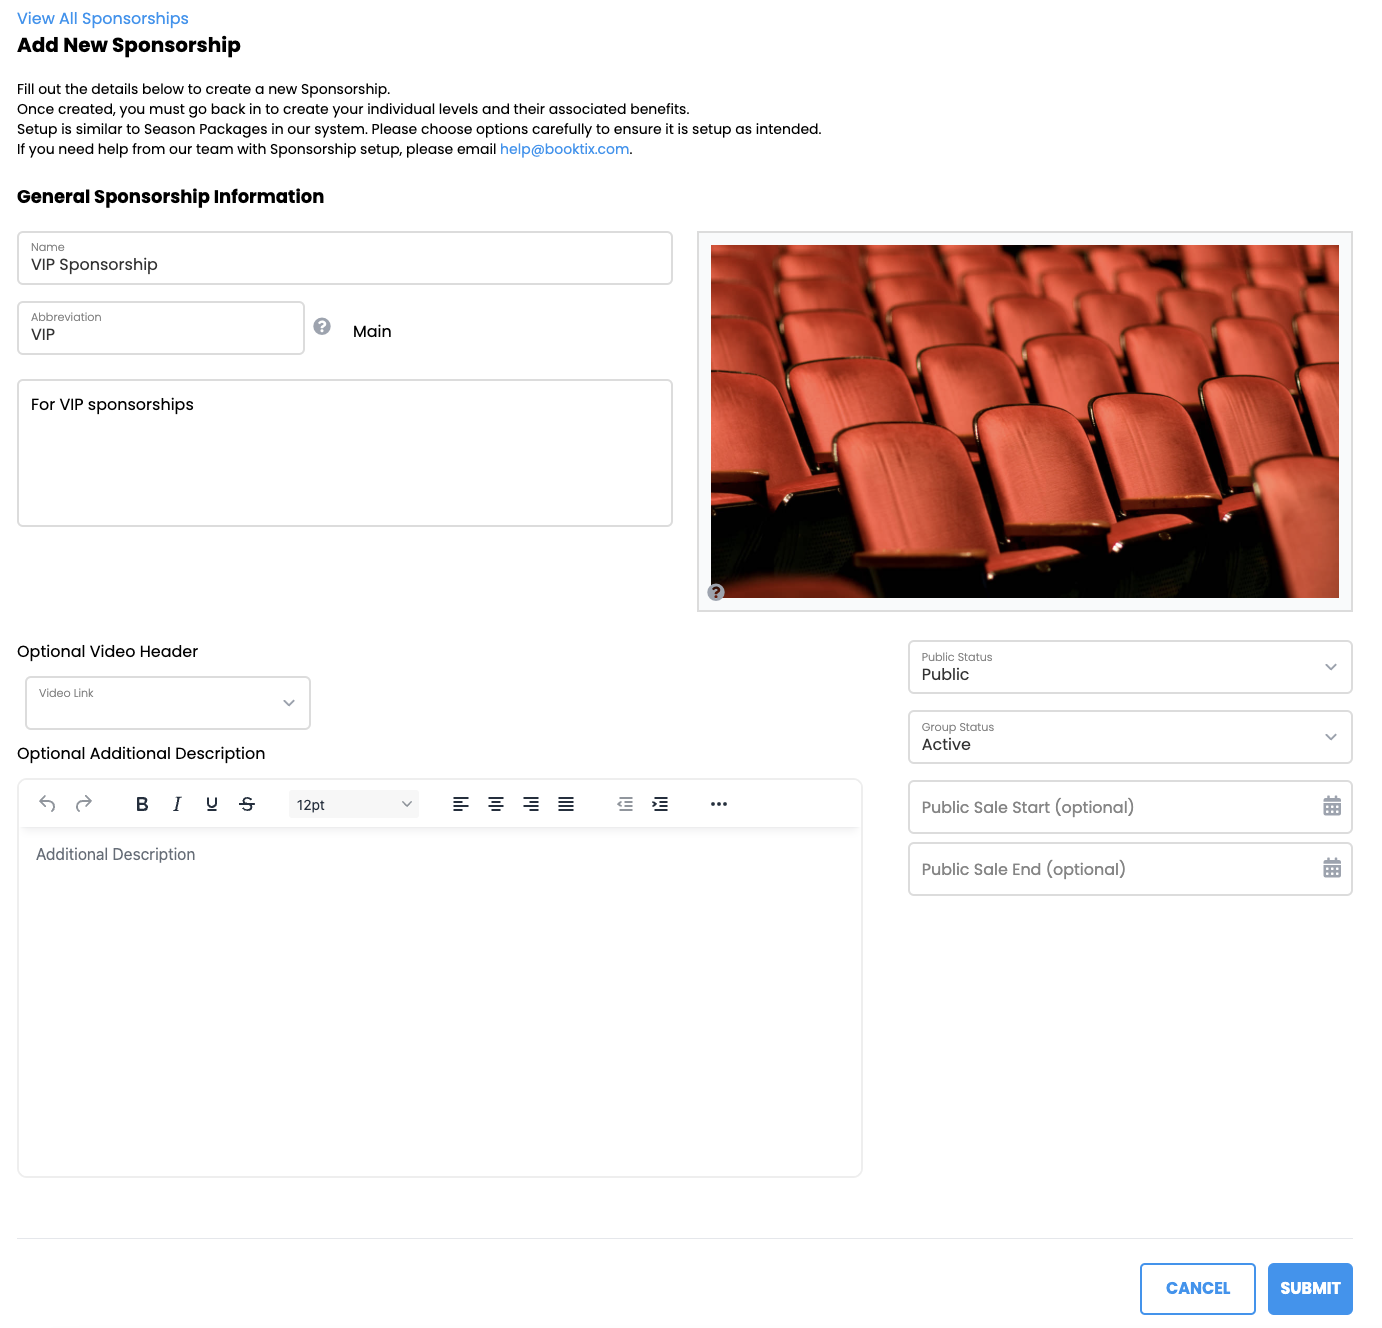Undo the last edit in editor toolbar
The height and width of the screenshot is (1328, 1382).
[47, 804]
